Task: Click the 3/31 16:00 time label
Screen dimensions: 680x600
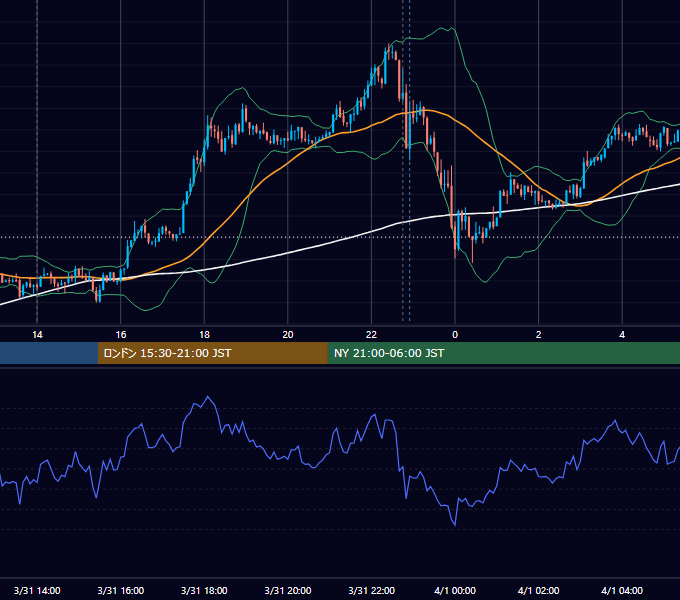Action: coord(121,590)
